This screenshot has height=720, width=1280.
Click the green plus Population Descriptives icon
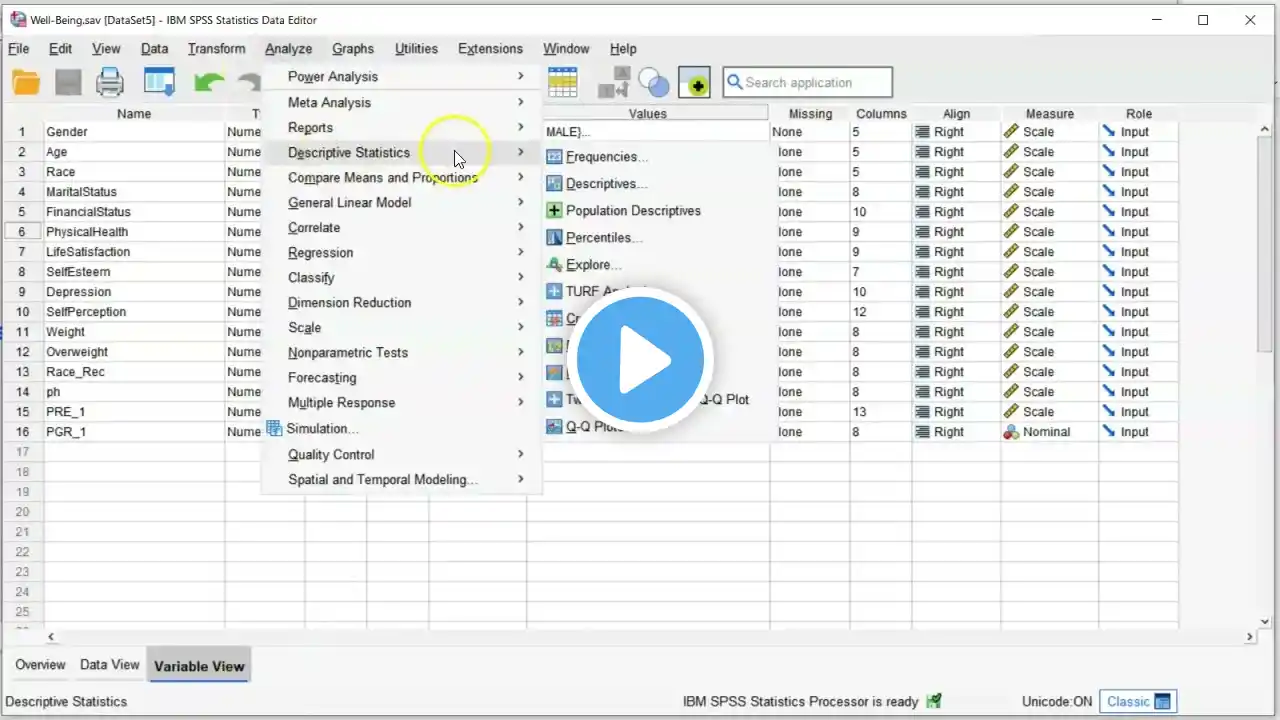point(554,211)
